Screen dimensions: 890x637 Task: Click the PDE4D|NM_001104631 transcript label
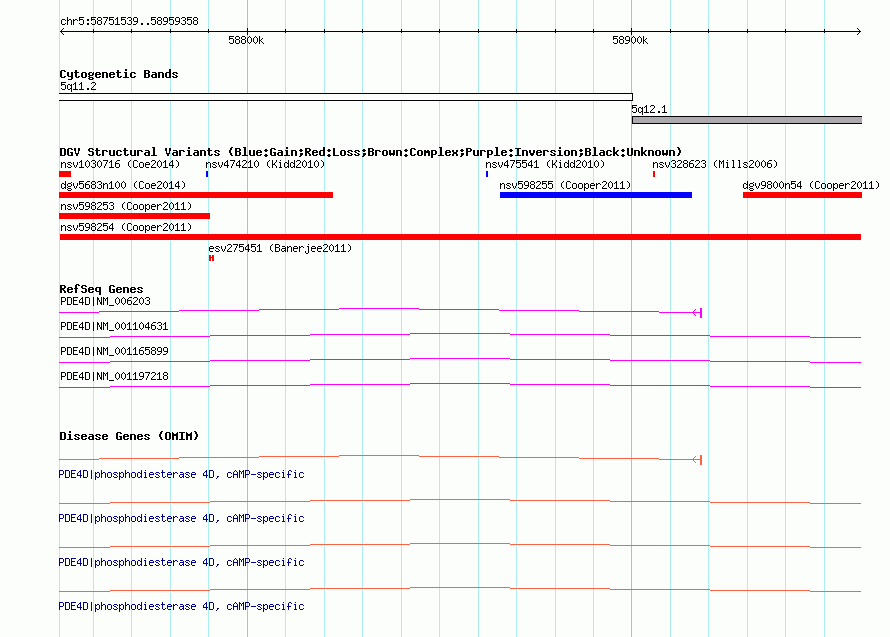114,326
